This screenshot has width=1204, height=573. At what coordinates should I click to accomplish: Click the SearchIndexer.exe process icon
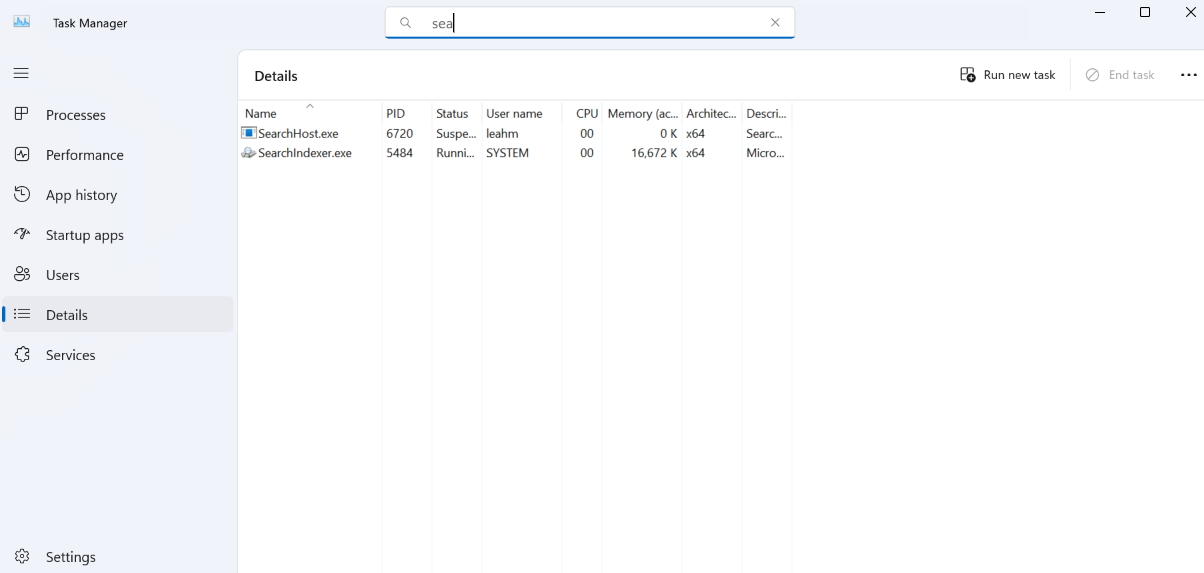(x=249, y=153)
